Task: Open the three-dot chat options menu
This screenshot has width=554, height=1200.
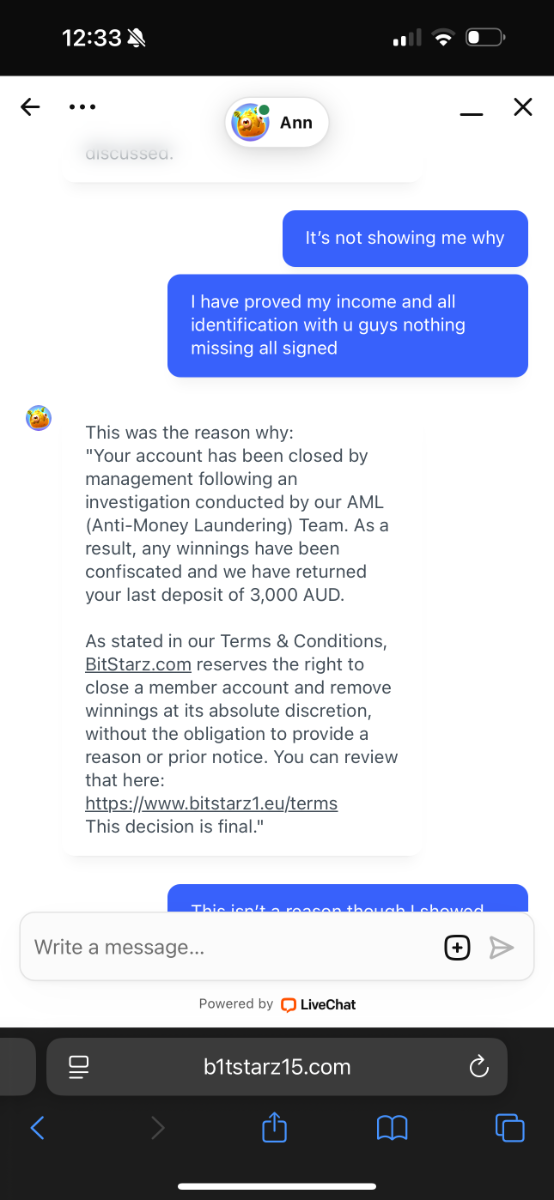Action: click(82, 107)
